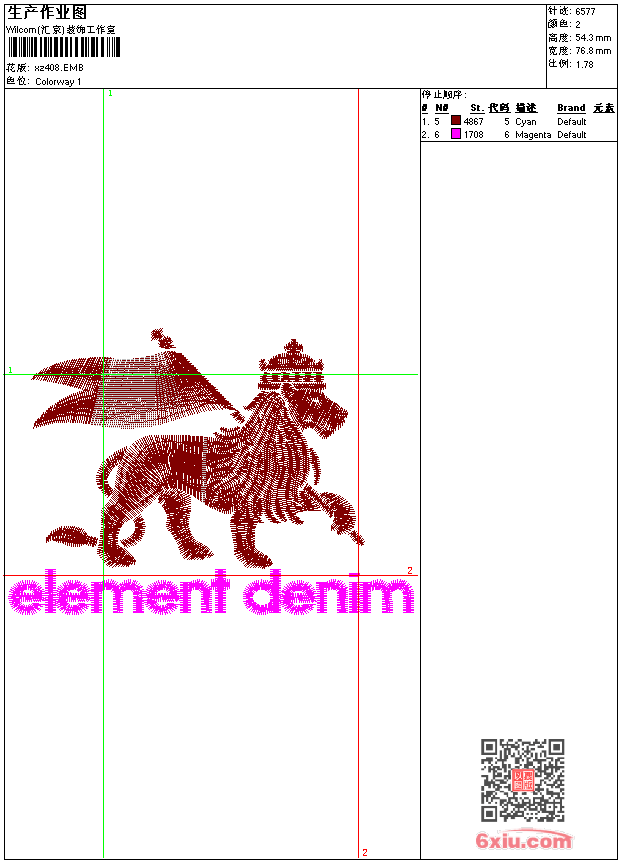Click the green '1' marker on the horizontal guide
This screenshot has height=860, width=620.
coord(10,370)
